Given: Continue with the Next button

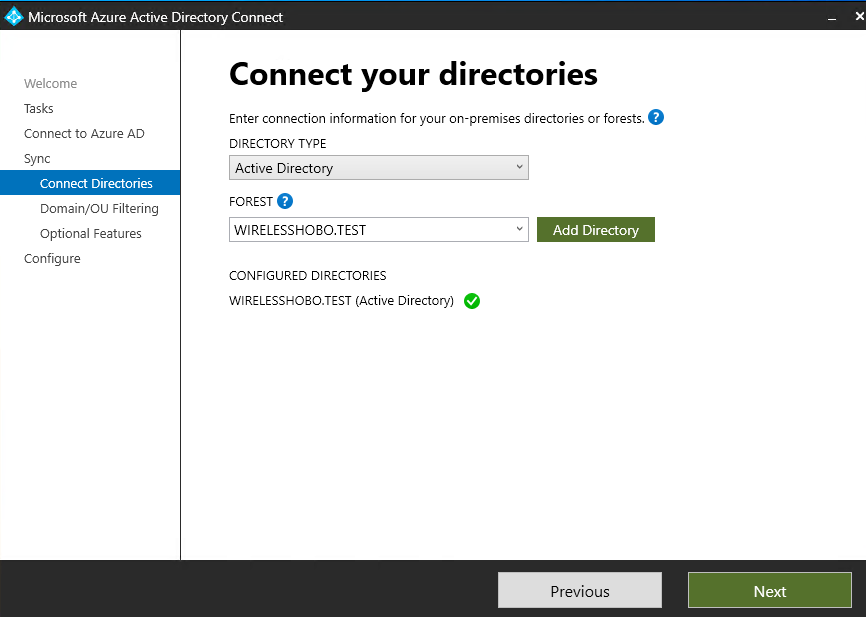Looking at the screenshot, I should pyautogui.click(x=769, y=591).
